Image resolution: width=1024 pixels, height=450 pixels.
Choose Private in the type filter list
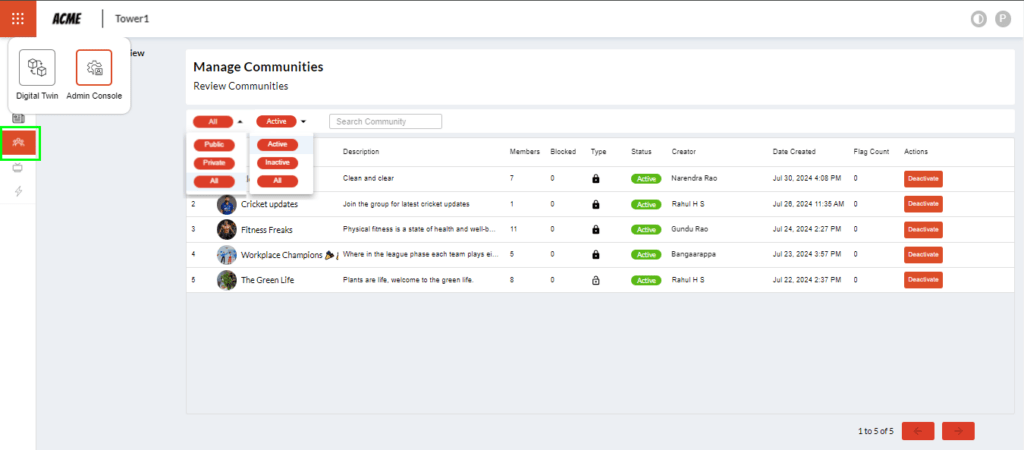click(x=213, y=162)
